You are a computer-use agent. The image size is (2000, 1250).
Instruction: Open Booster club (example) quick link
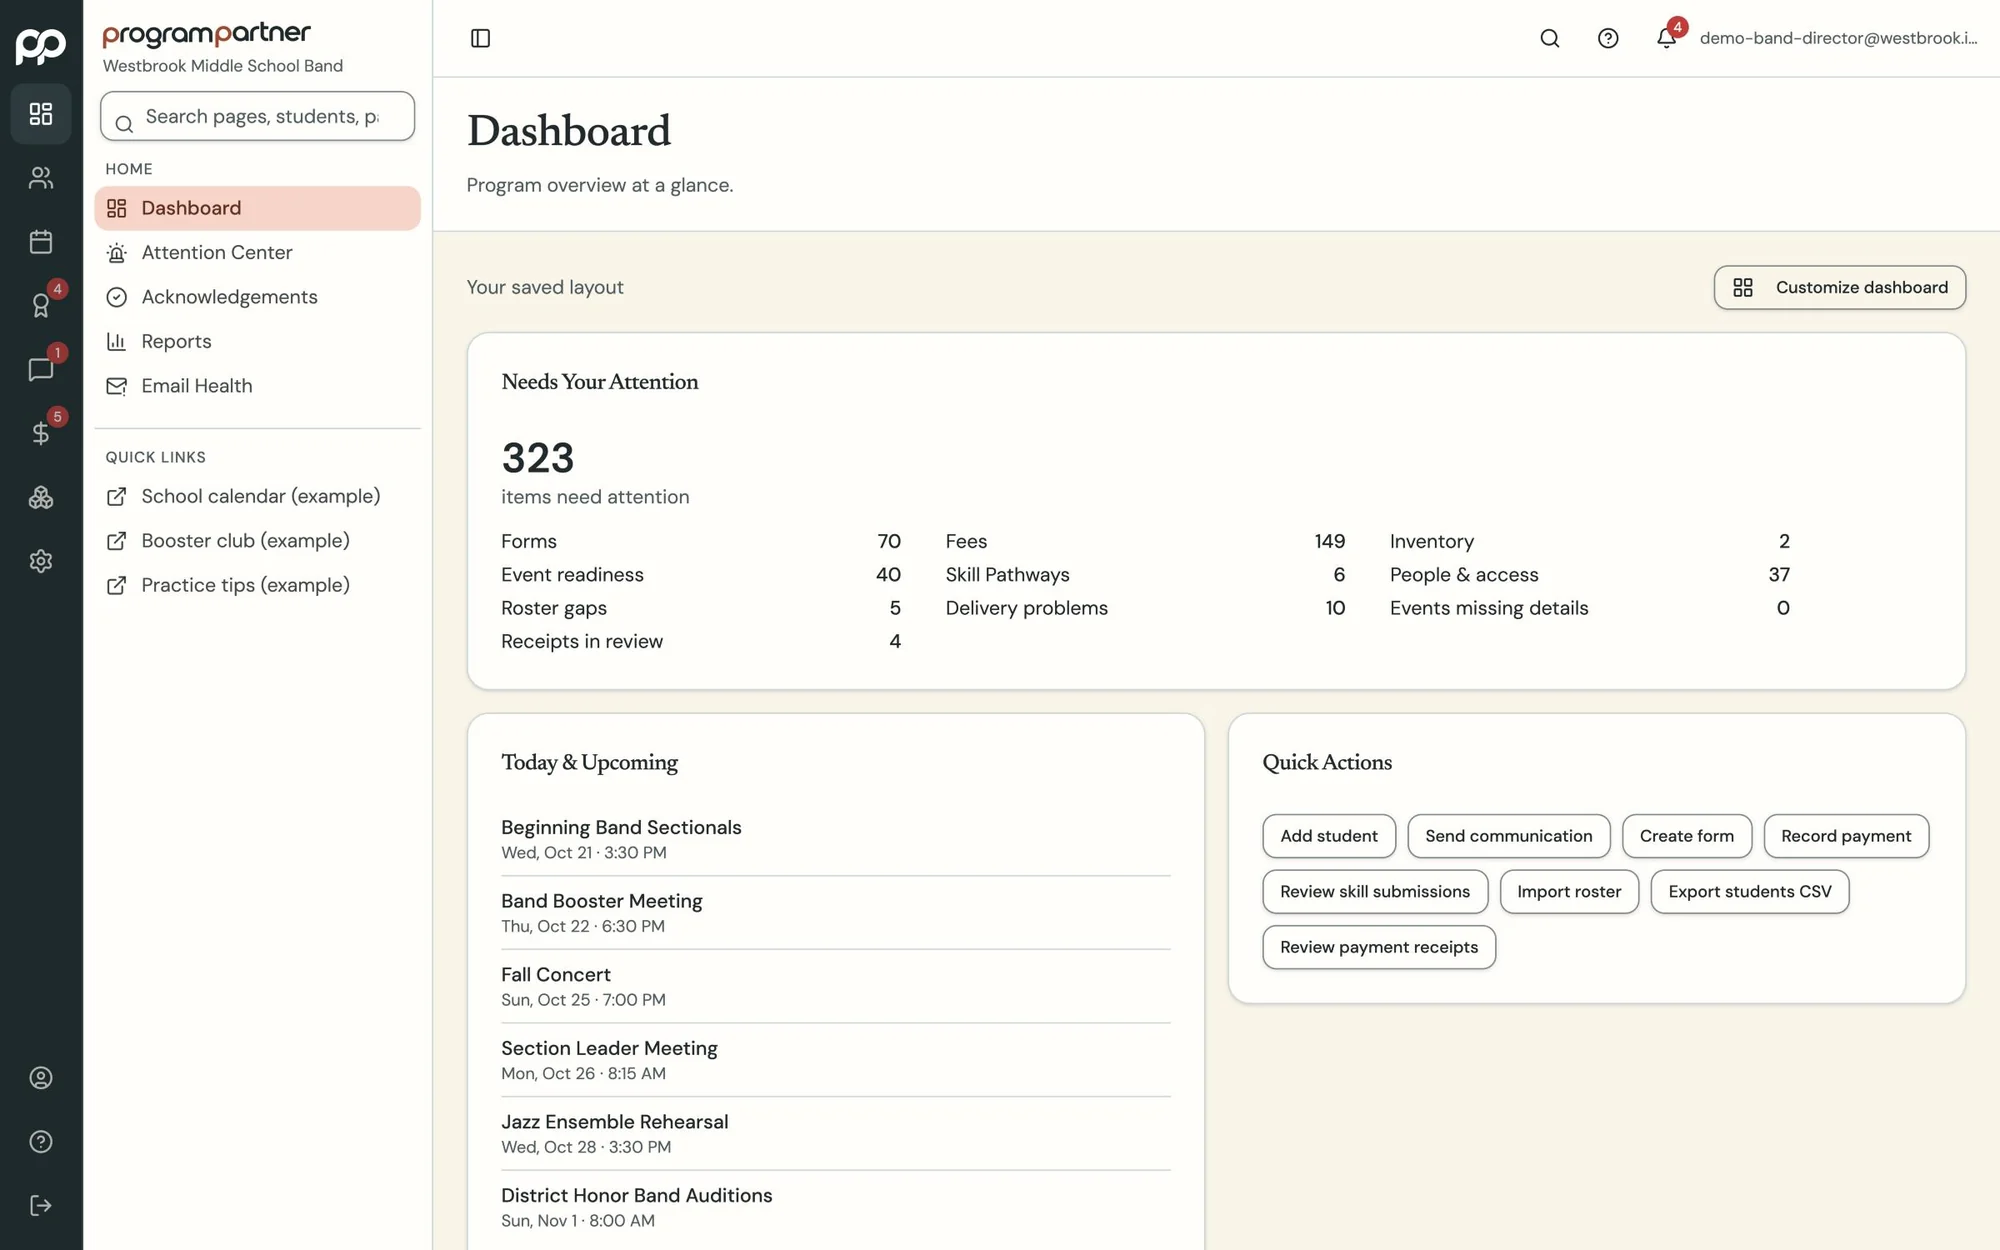click(258, 541)
